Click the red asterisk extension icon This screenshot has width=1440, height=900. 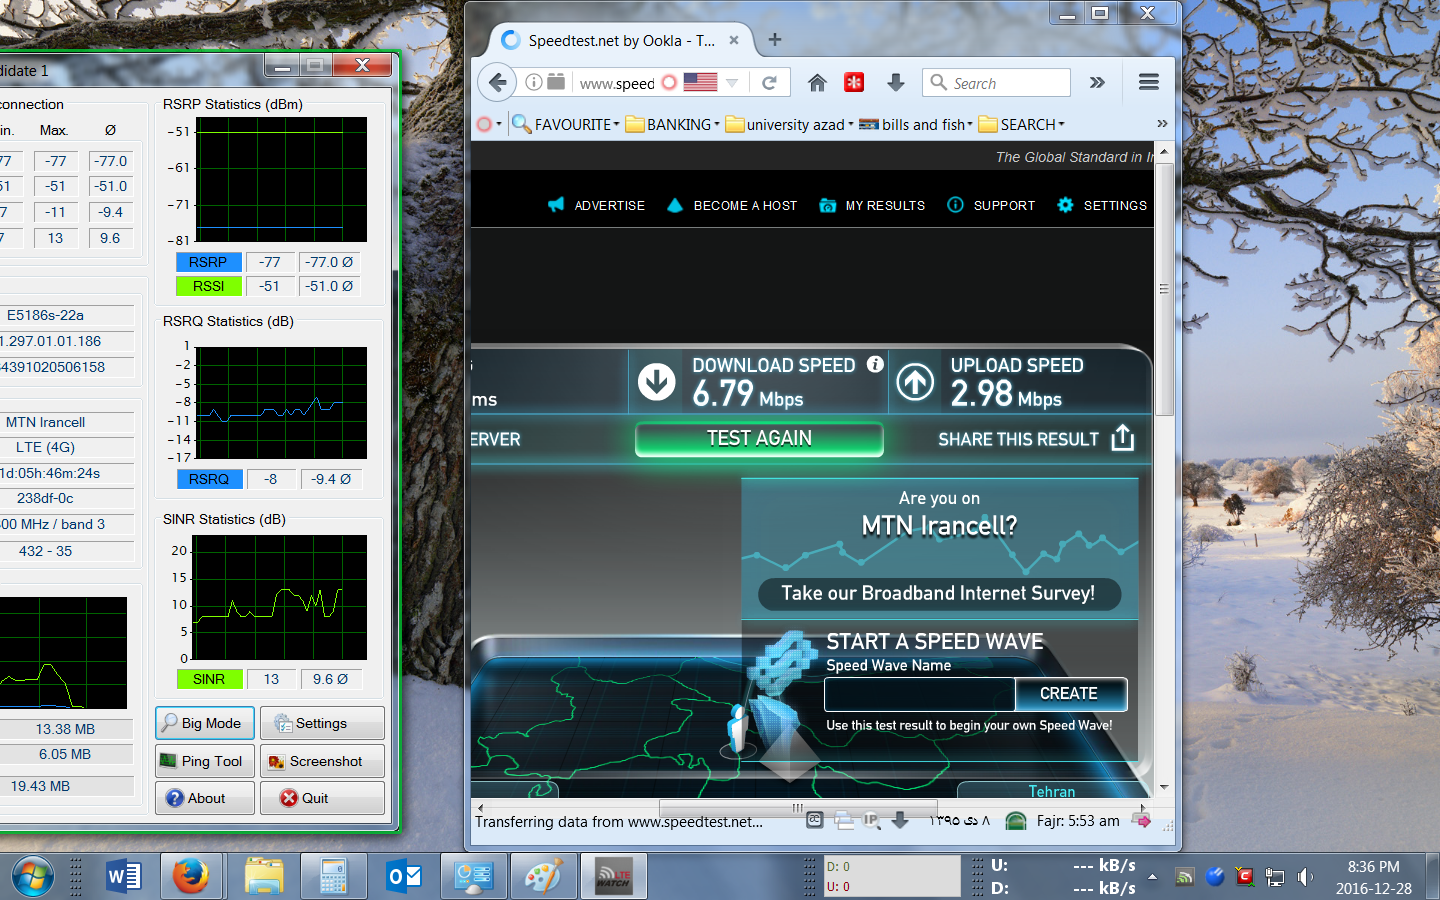pos(854,83)
